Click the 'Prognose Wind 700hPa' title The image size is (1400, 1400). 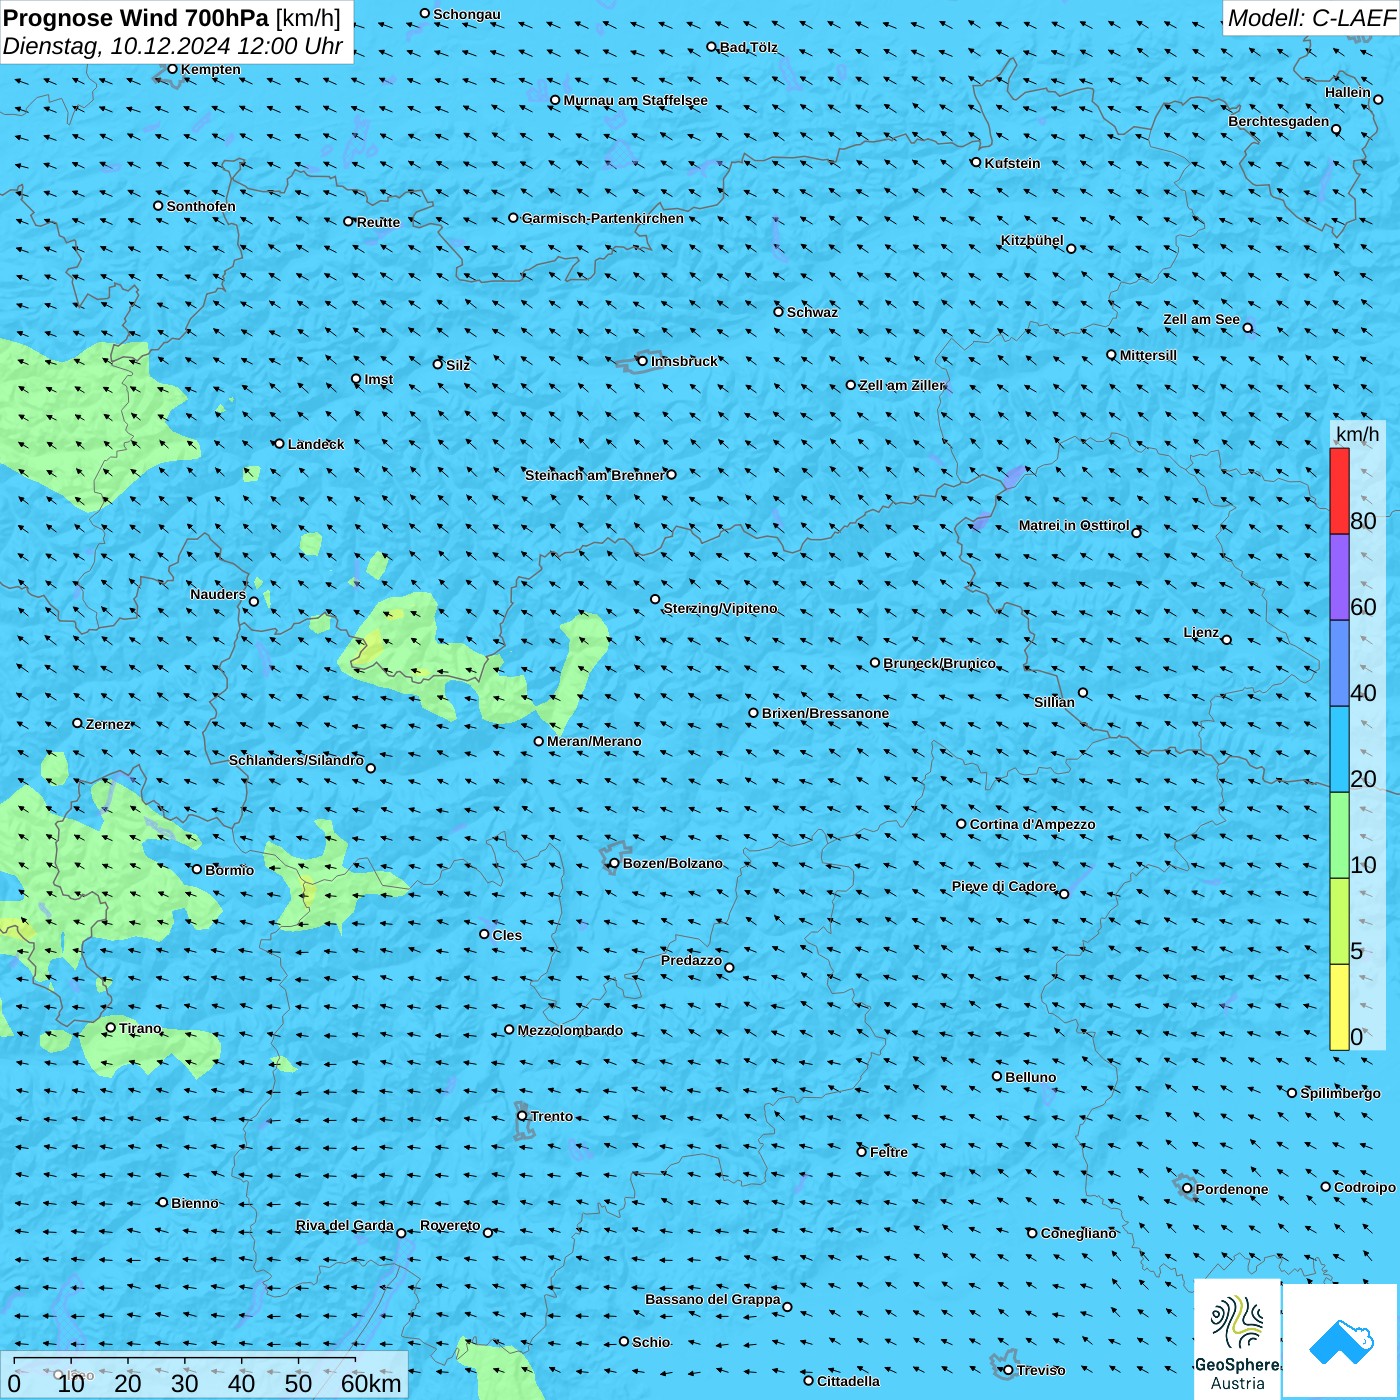[x=136, y=18]
